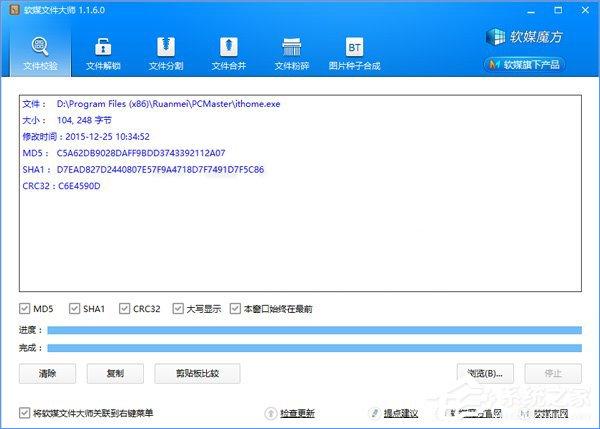Click the MD5 hash value C5A62DB9028D...
Viewport: 600px width, 429px height.
click(141, 153)
